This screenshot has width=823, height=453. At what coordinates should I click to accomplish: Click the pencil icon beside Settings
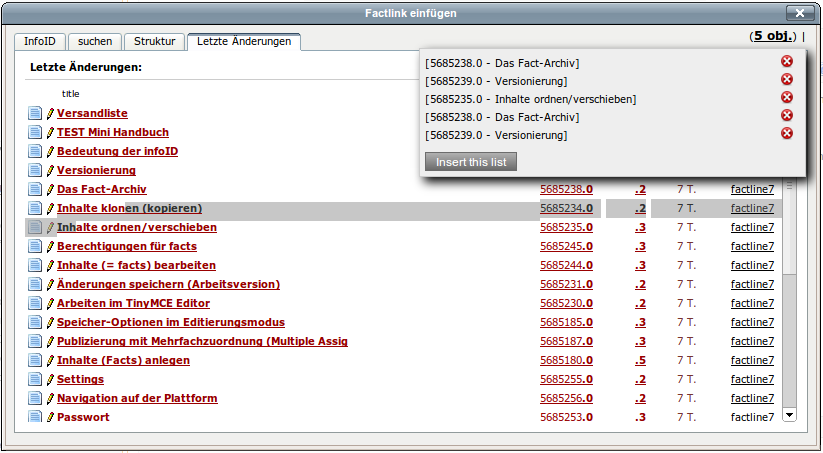[50, 379]
